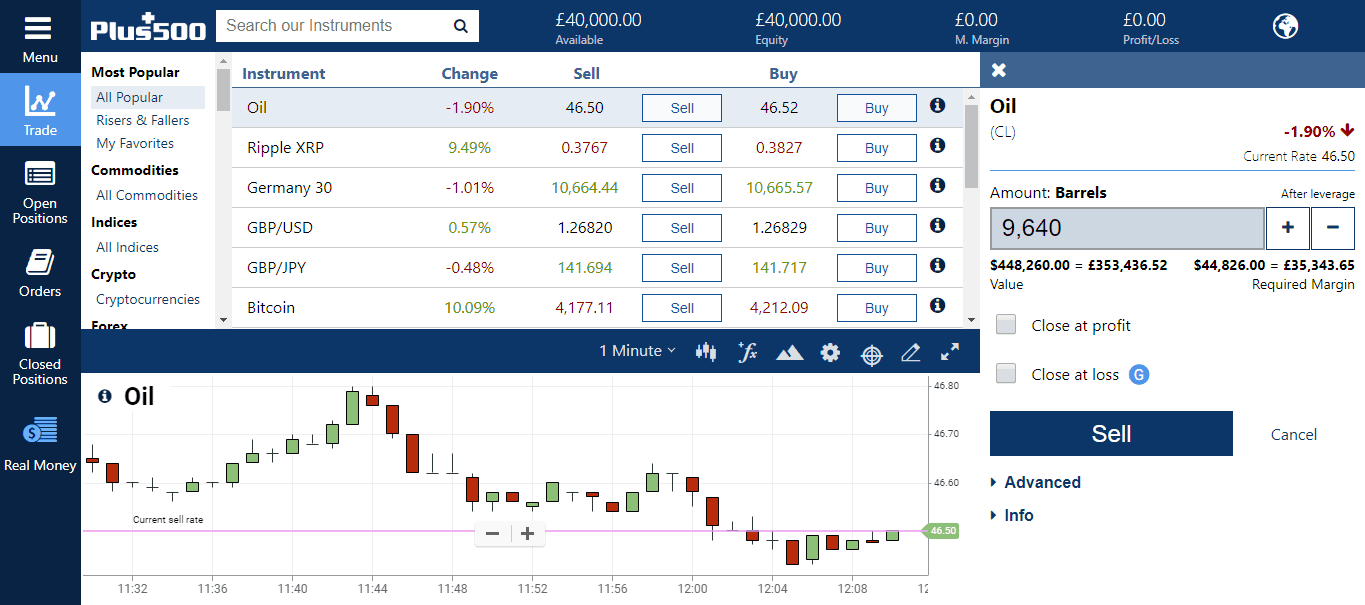
Task: Select the chart drawing pencil icon
Action: (x=910, y=352)
